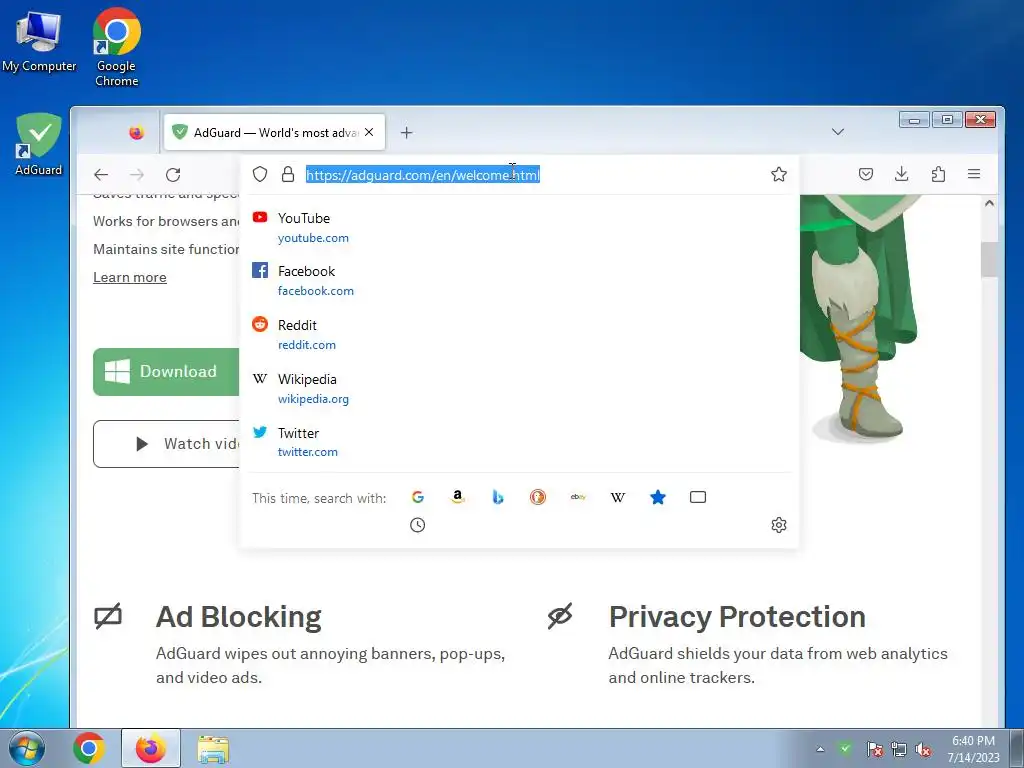Search this time with eBay icon
This screenshot has height=768, width=1024.
click(578, 497)
